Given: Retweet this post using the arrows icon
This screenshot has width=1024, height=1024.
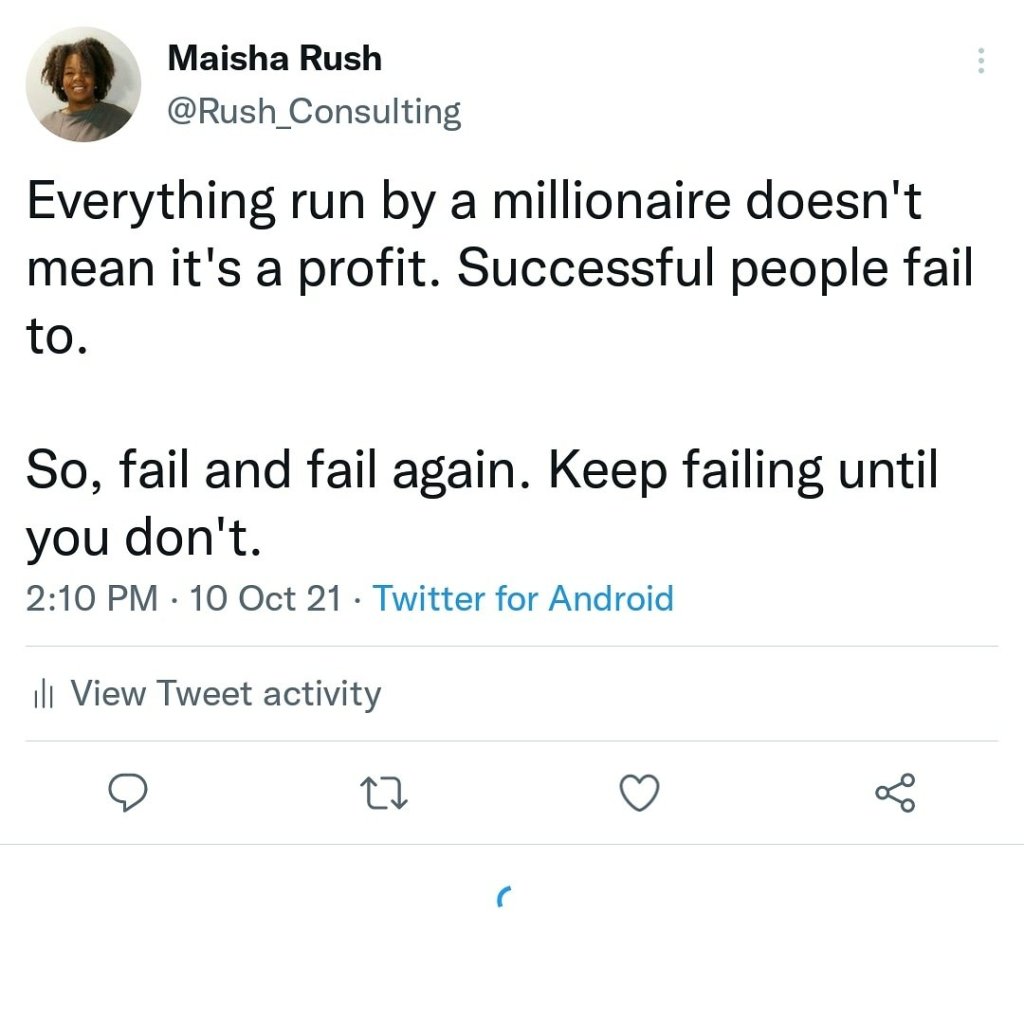Looking at the screenshot, I should coord(385,794).
